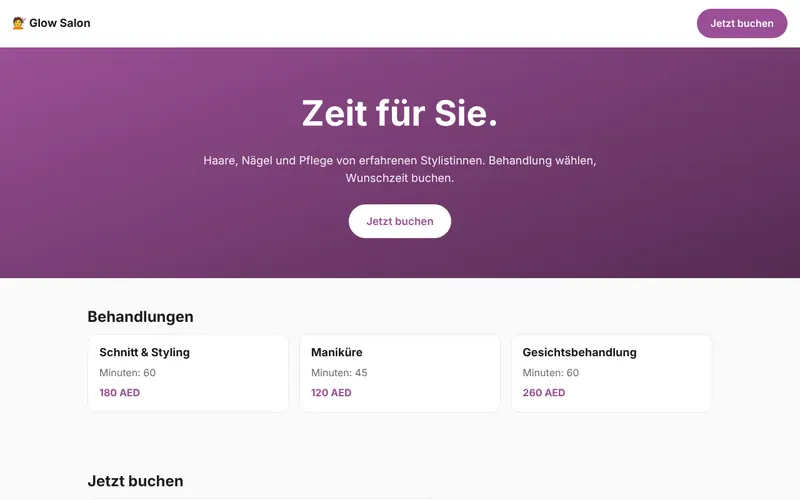Click the 120 AED price

pyautogui.click(x=331, y=392)
